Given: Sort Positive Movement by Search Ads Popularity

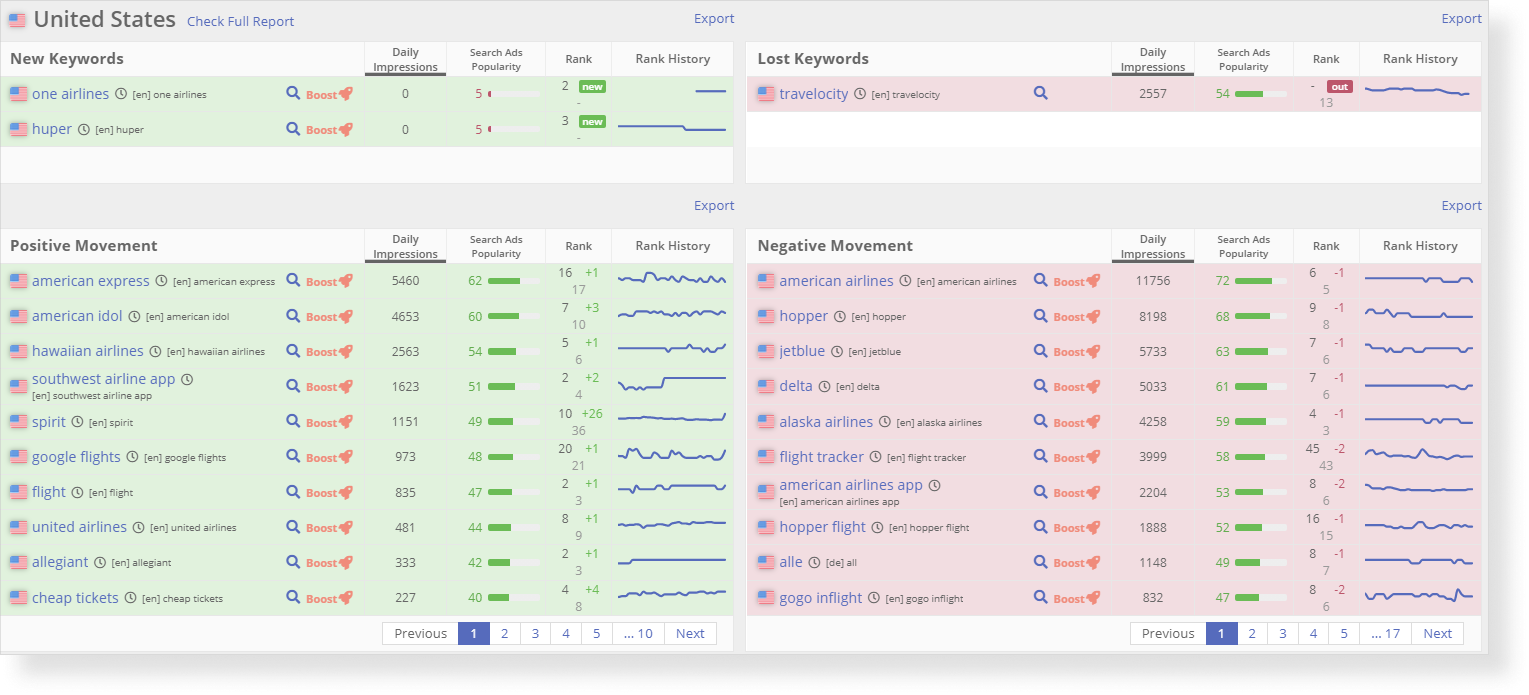Looking at the screenshot, I should click(496, 247).
